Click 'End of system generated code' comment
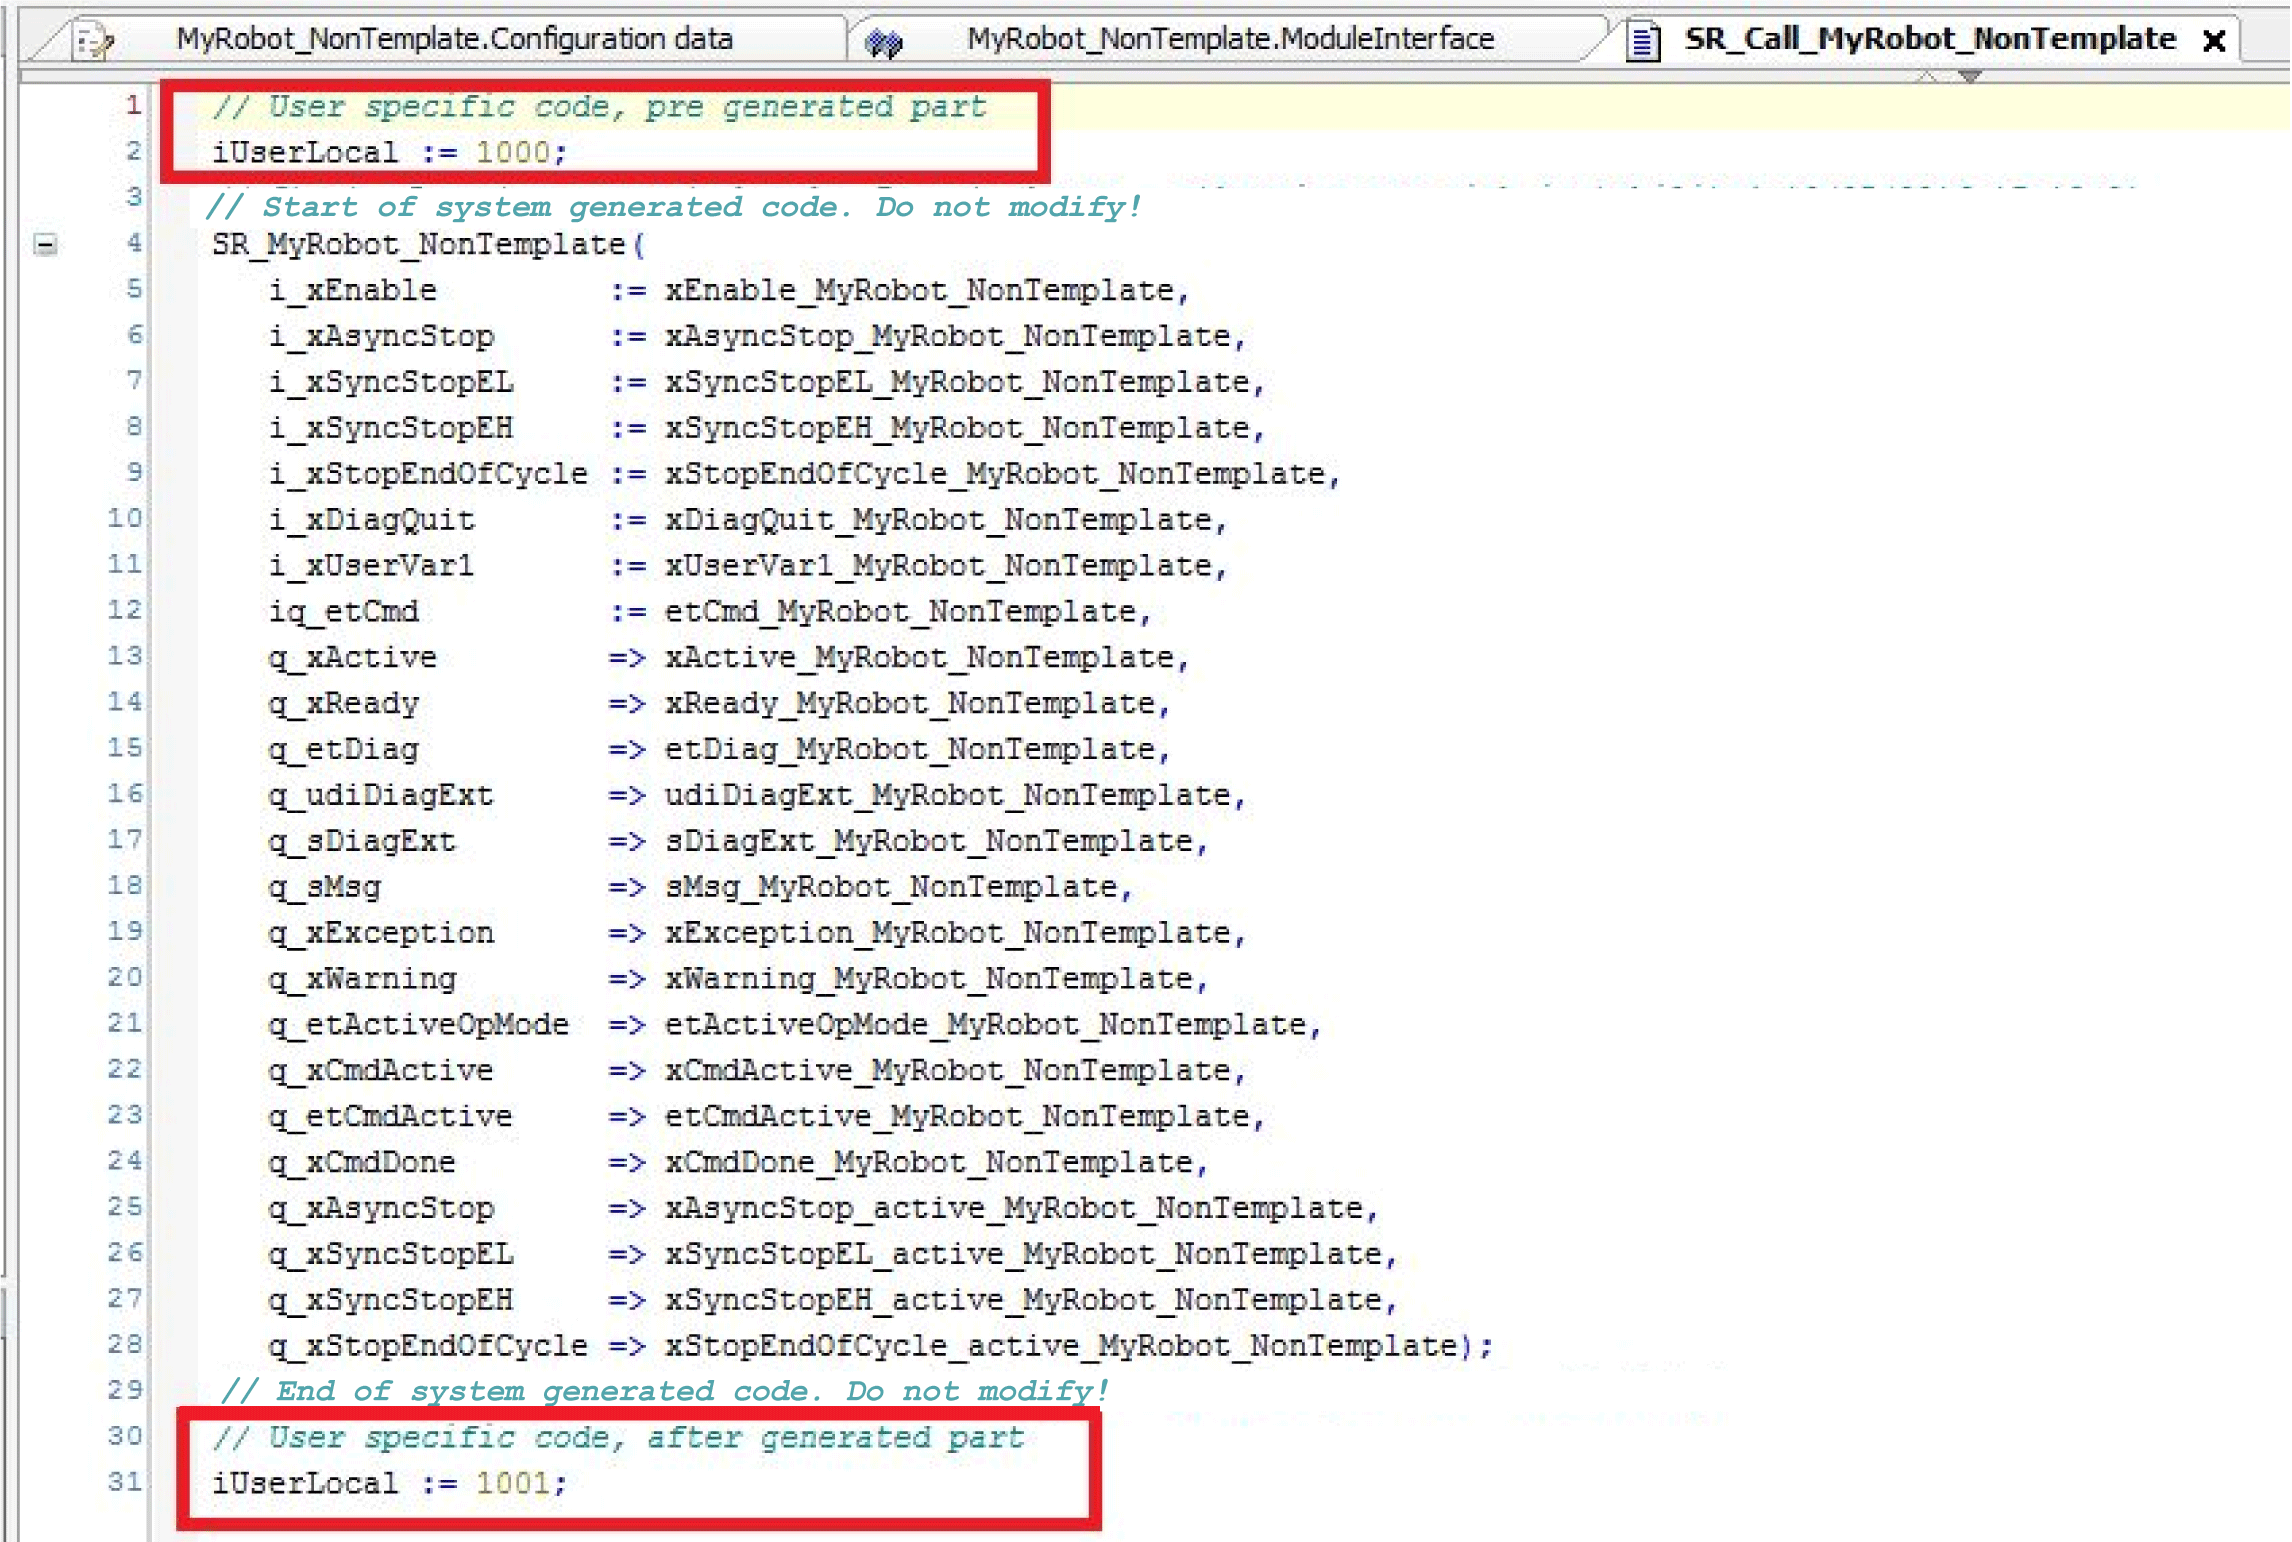The width and height of the screenshot is (2292, 1542). click(665, 1391)
